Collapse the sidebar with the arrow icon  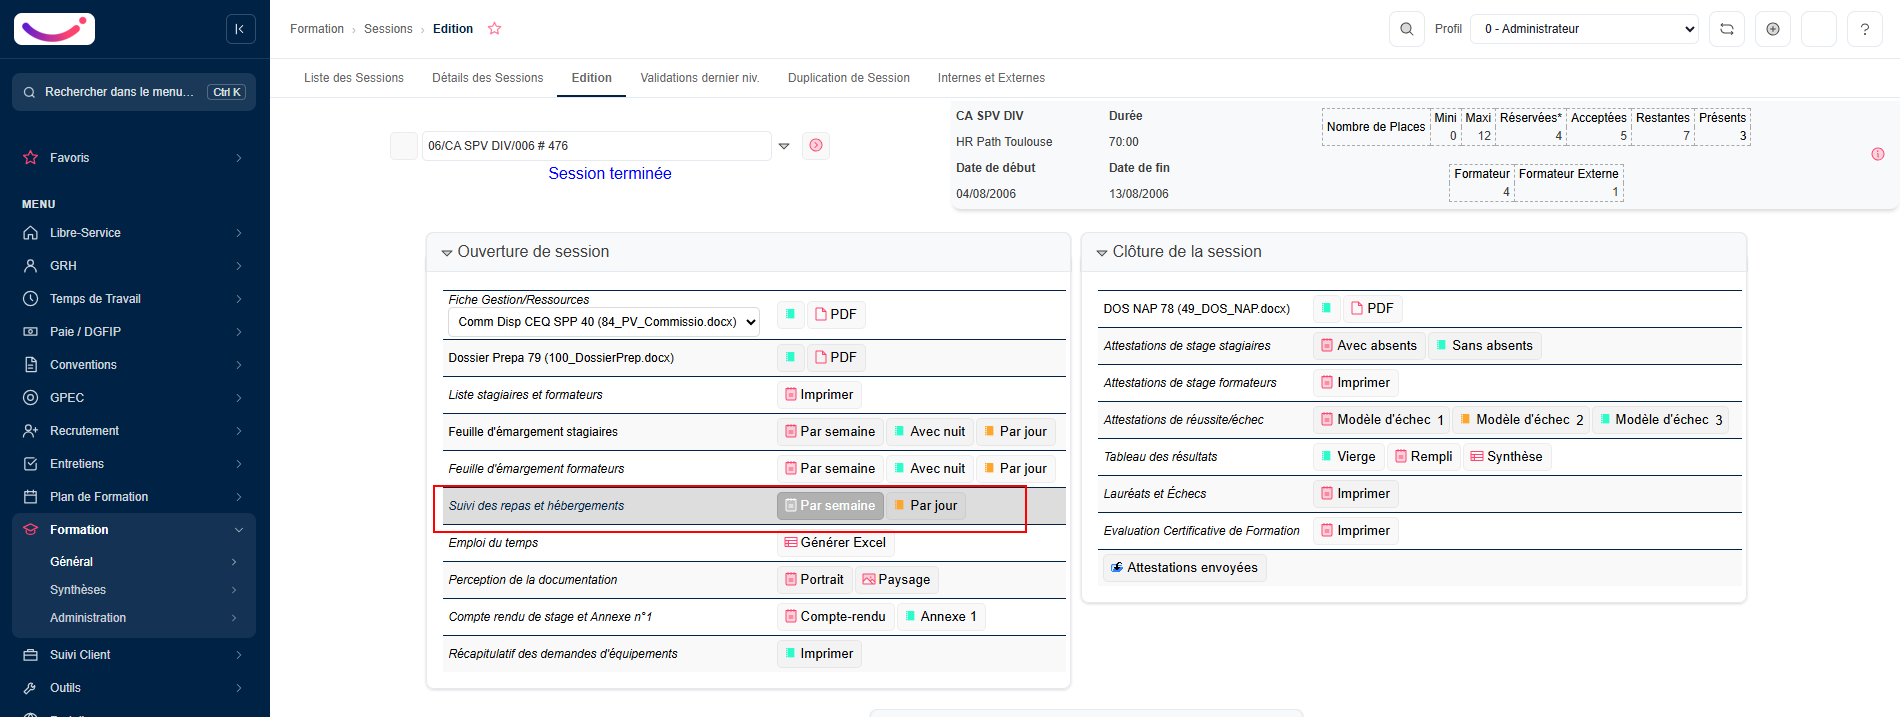click(x=240, y=29)
